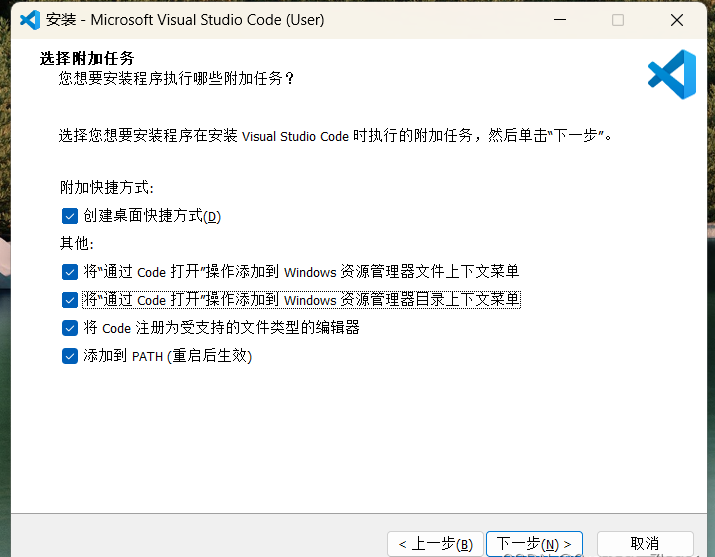
Task: Click the instruction text mentioning Visual Studio Code
Action: [335, 135]
